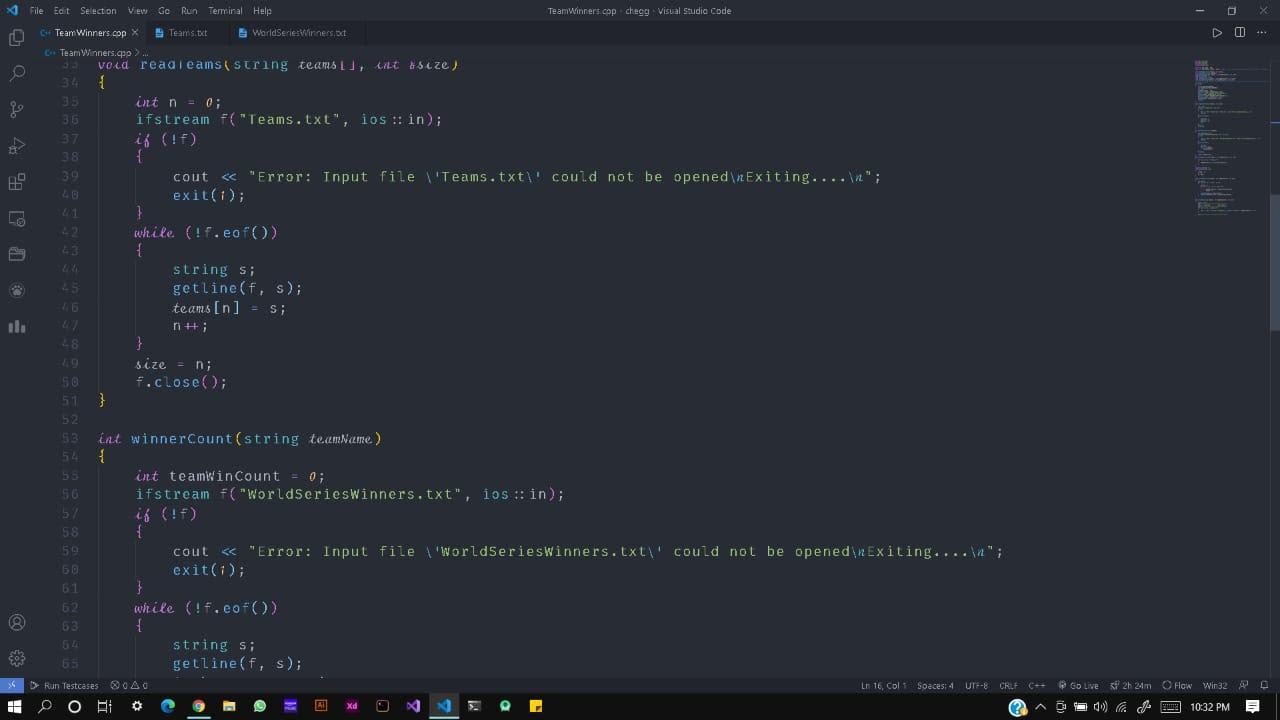Viewport: 1280px width, 720px height.
Task: Open the remote window indicator in status bar
Action: point(11,685)
